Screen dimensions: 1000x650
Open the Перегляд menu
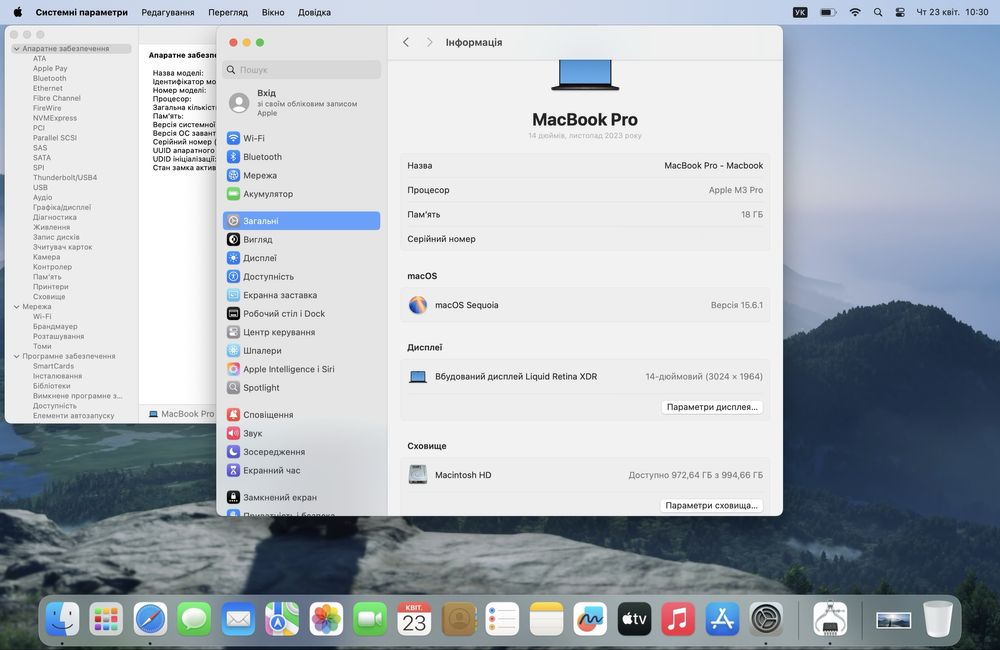(228, 12)
